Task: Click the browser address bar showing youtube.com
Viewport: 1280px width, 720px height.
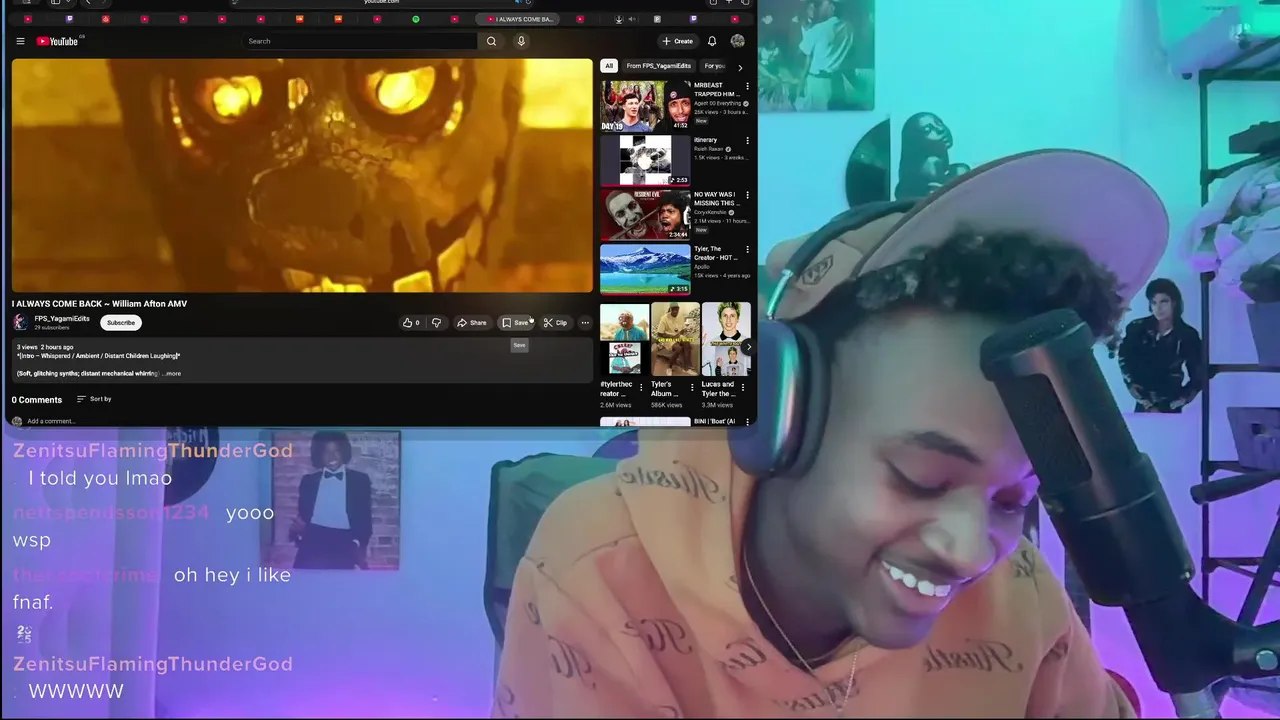Action: click(x=381, y=2)
